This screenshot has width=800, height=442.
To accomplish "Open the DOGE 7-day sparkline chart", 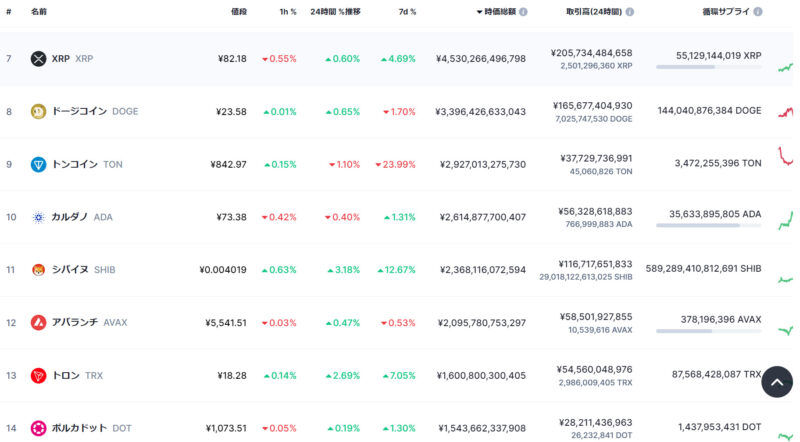I will (785, 112).
